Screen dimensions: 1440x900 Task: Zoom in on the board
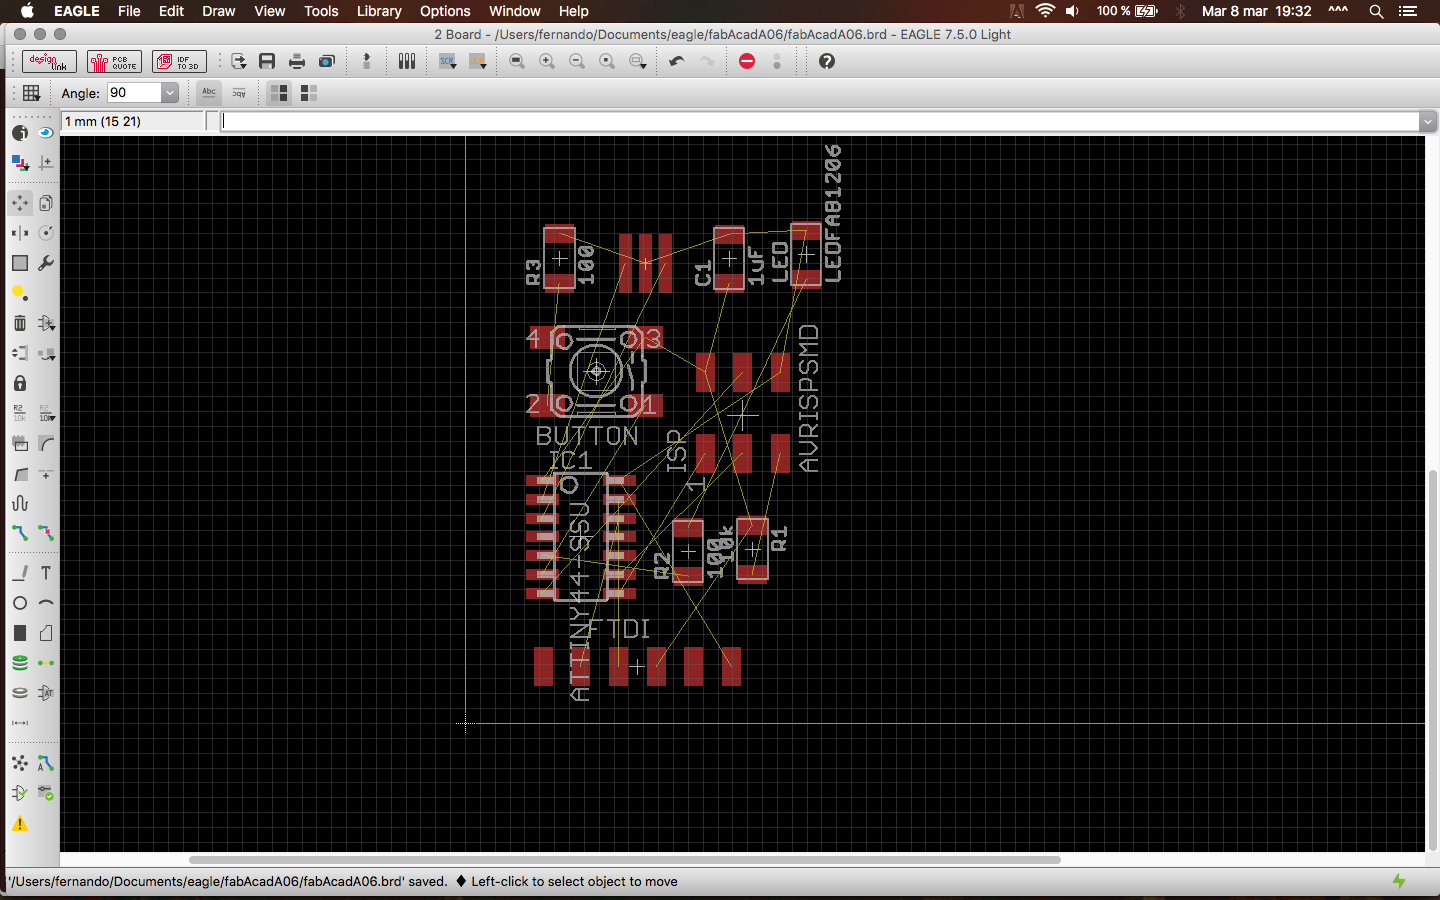tap(547, 62)
